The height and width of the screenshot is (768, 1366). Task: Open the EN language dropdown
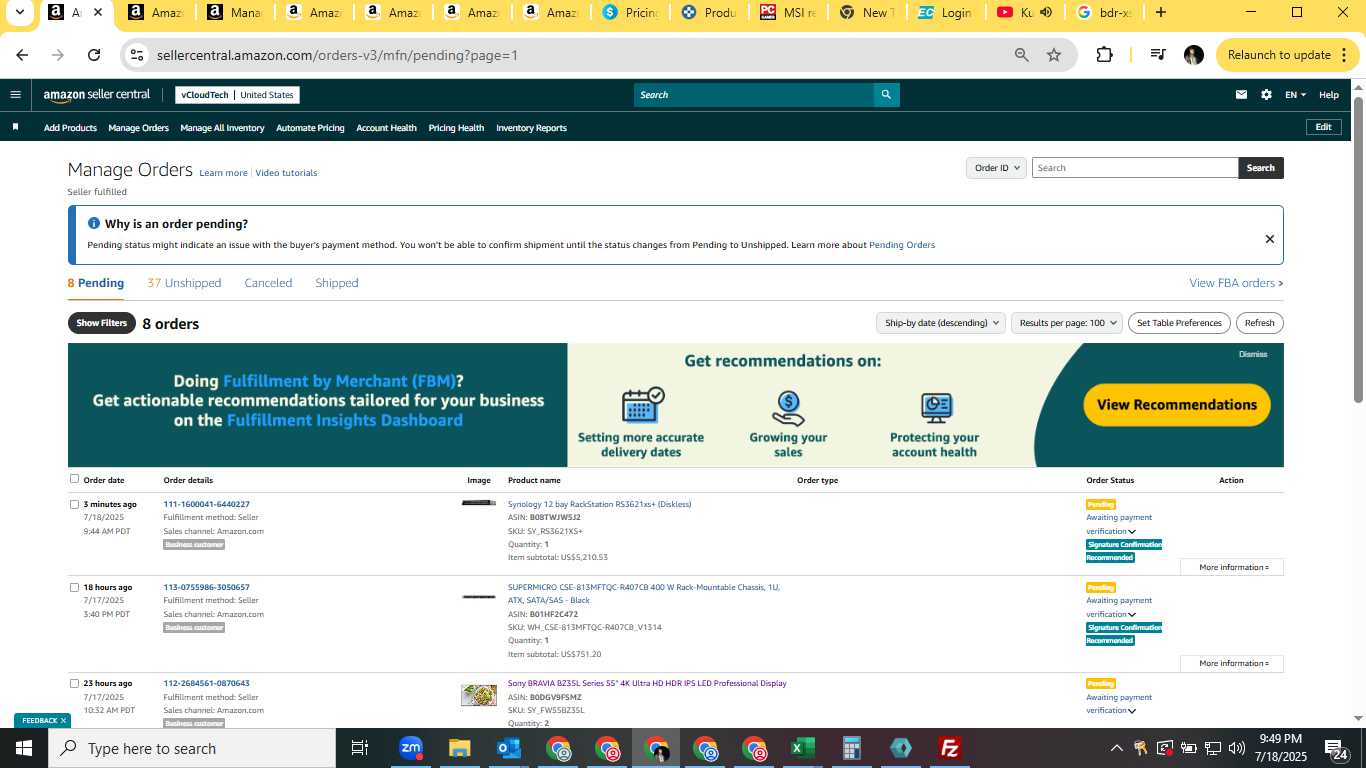tap(1295, 95)
